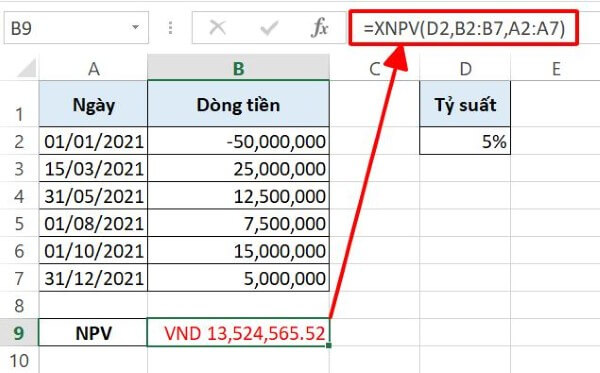Image resolution: width=600 pixels, height=373 pixels.
Task: Select date cell 01/10/2021
Action: [x=93, y=251]
